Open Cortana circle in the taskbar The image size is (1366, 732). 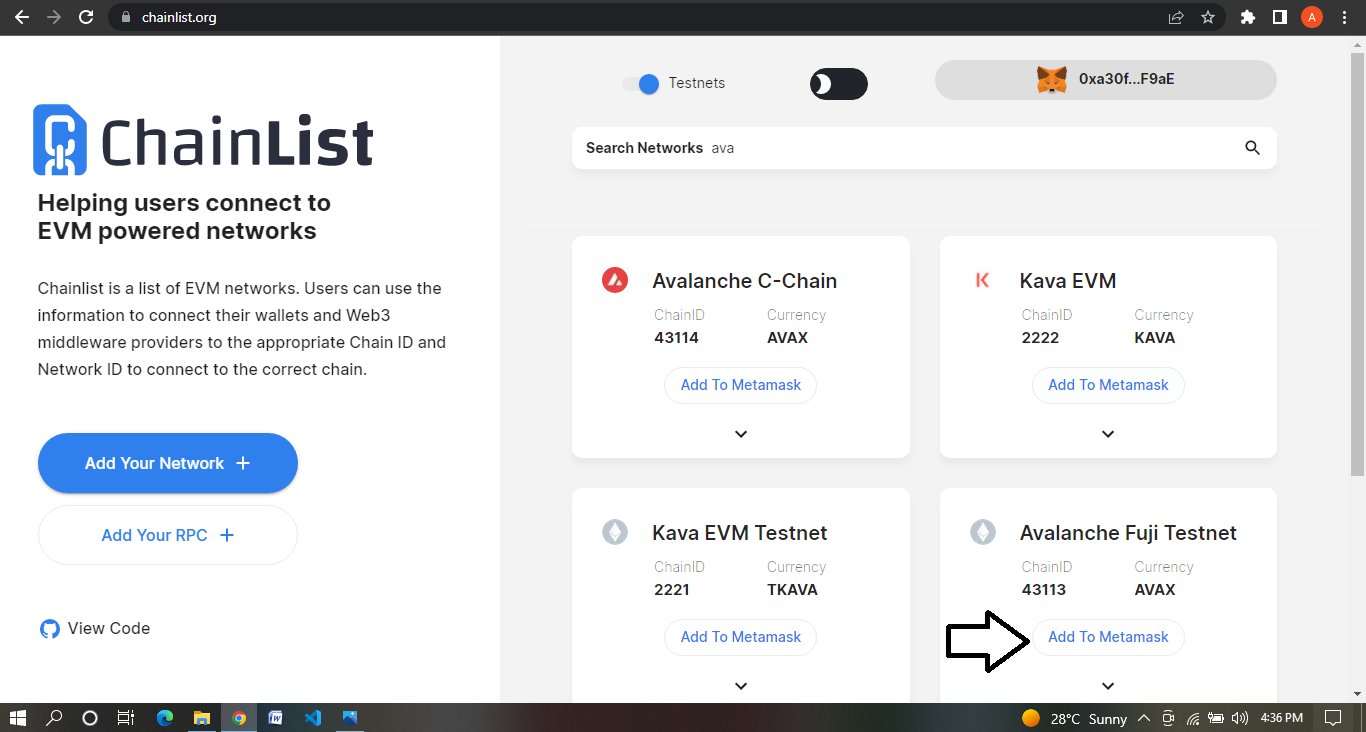(90, 718)
